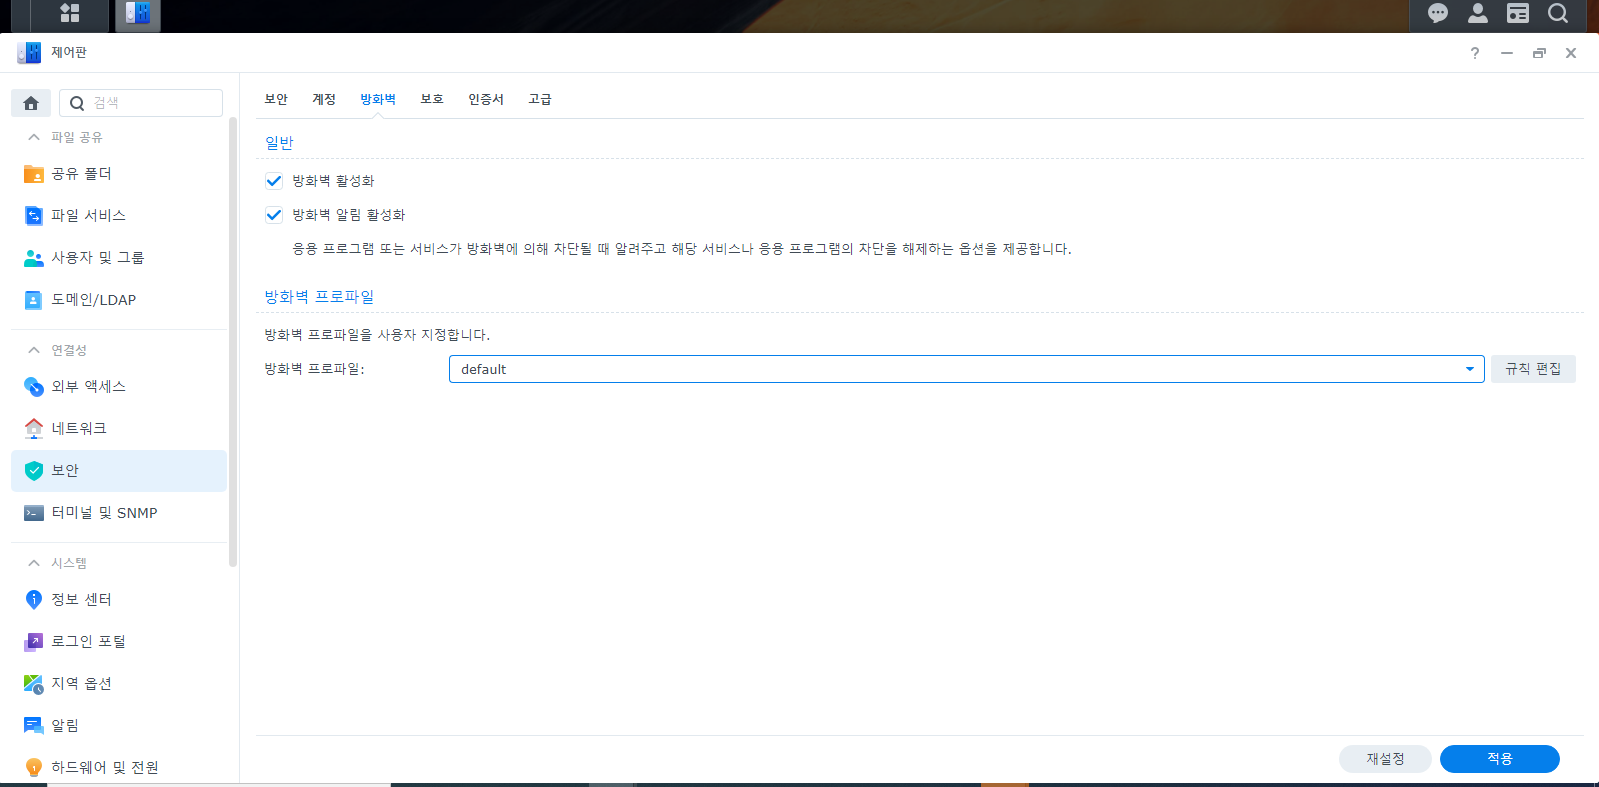This screenshot has width=1599, height=787.
Task: Click the sidebar vertical scrollbar
Action: pos(233,342)
